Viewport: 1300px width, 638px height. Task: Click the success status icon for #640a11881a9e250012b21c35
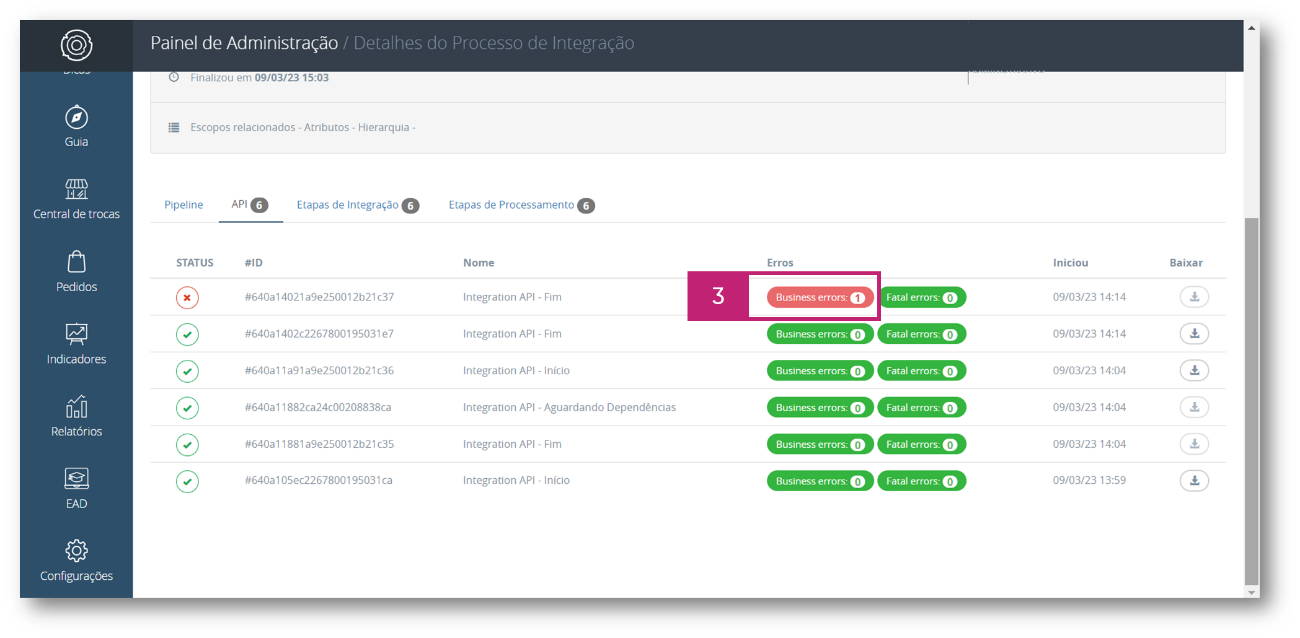(187, 444)
